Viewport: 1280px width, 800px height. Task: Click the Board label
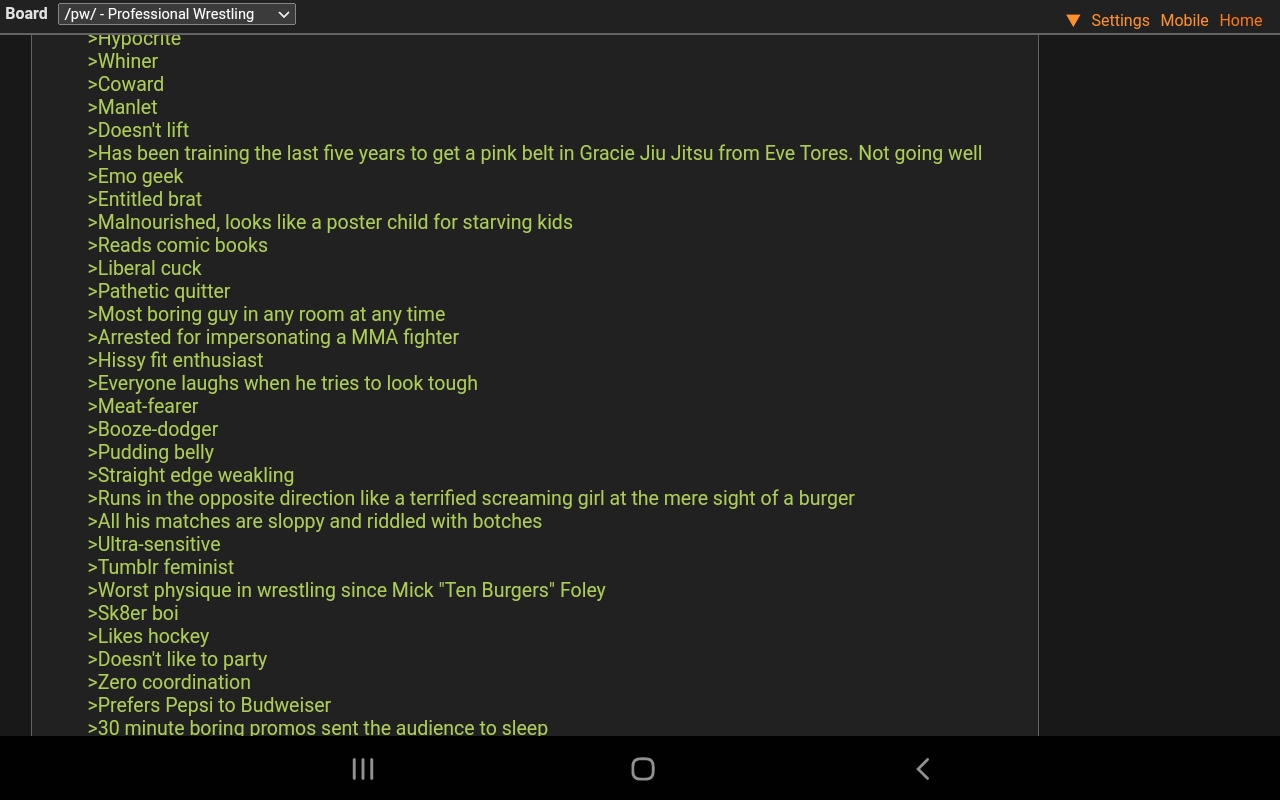click(x=26, y=14)
